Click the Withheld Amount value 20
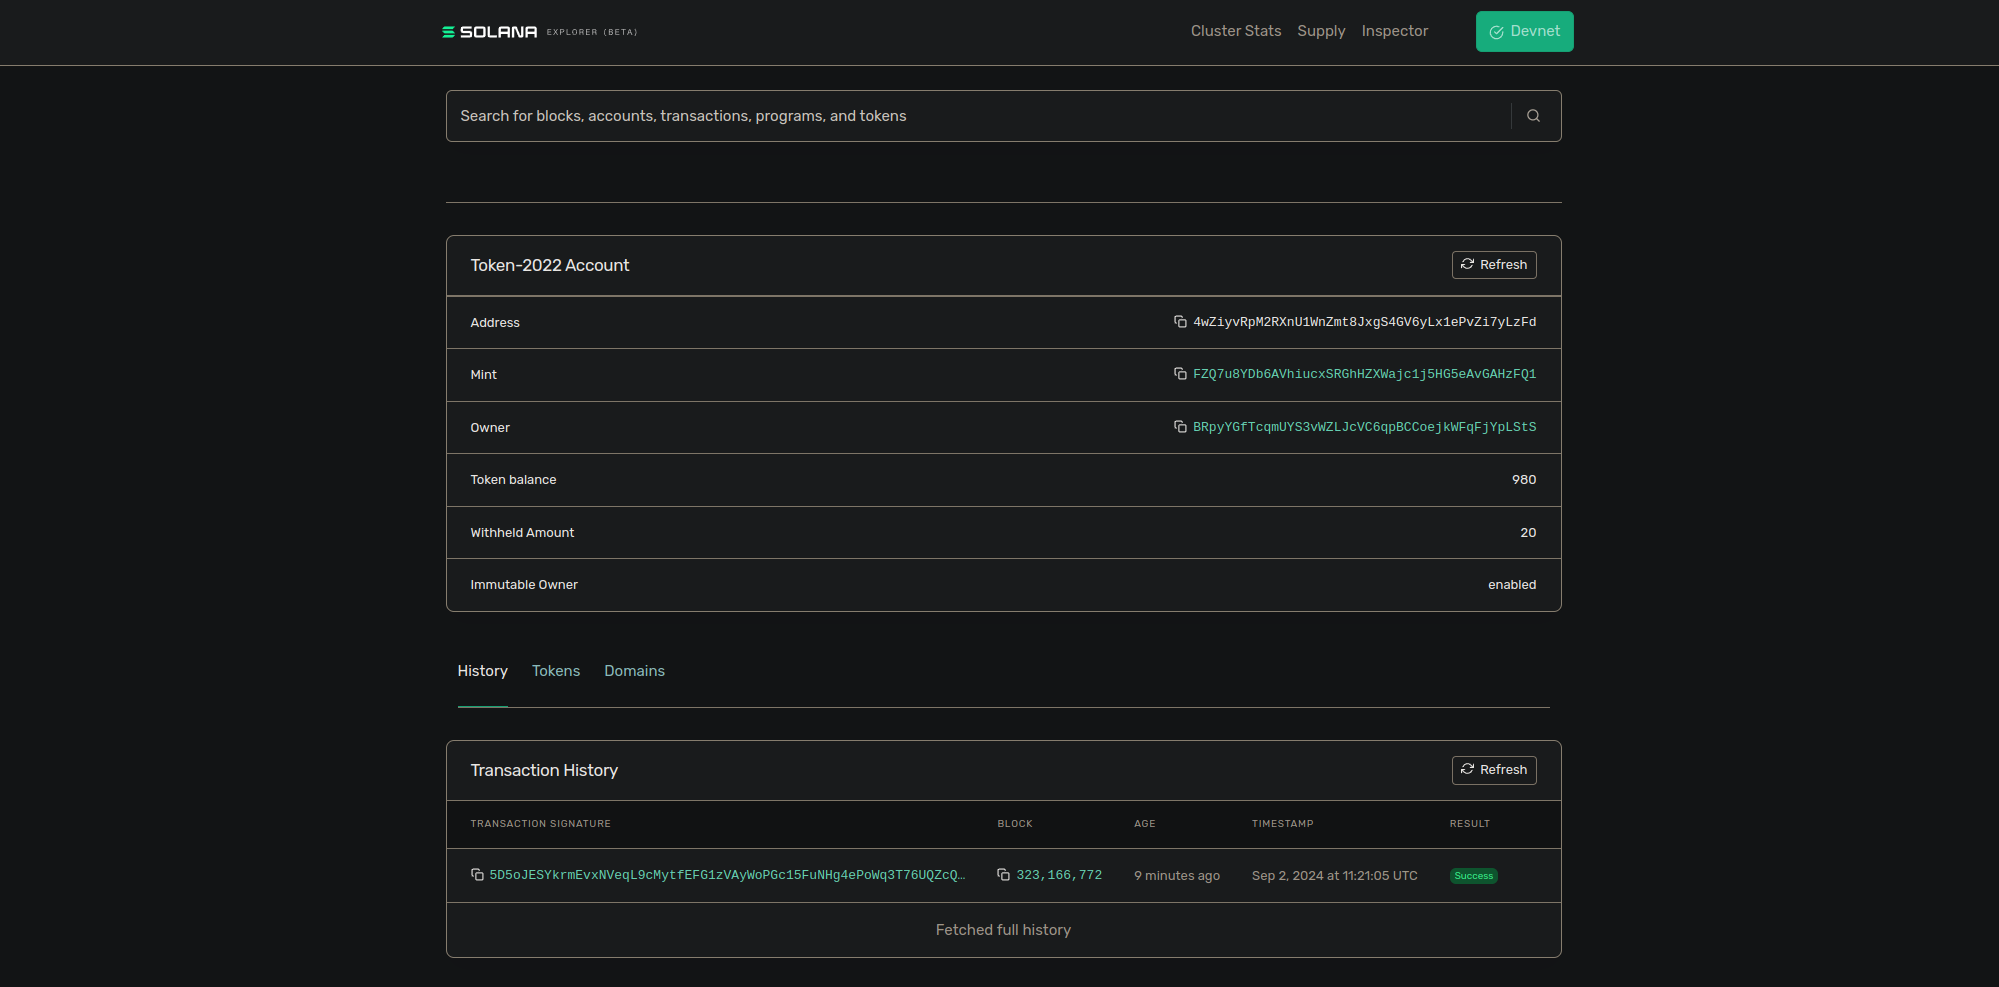Screen dimensions: 1999x987 tap(1528, 533)
